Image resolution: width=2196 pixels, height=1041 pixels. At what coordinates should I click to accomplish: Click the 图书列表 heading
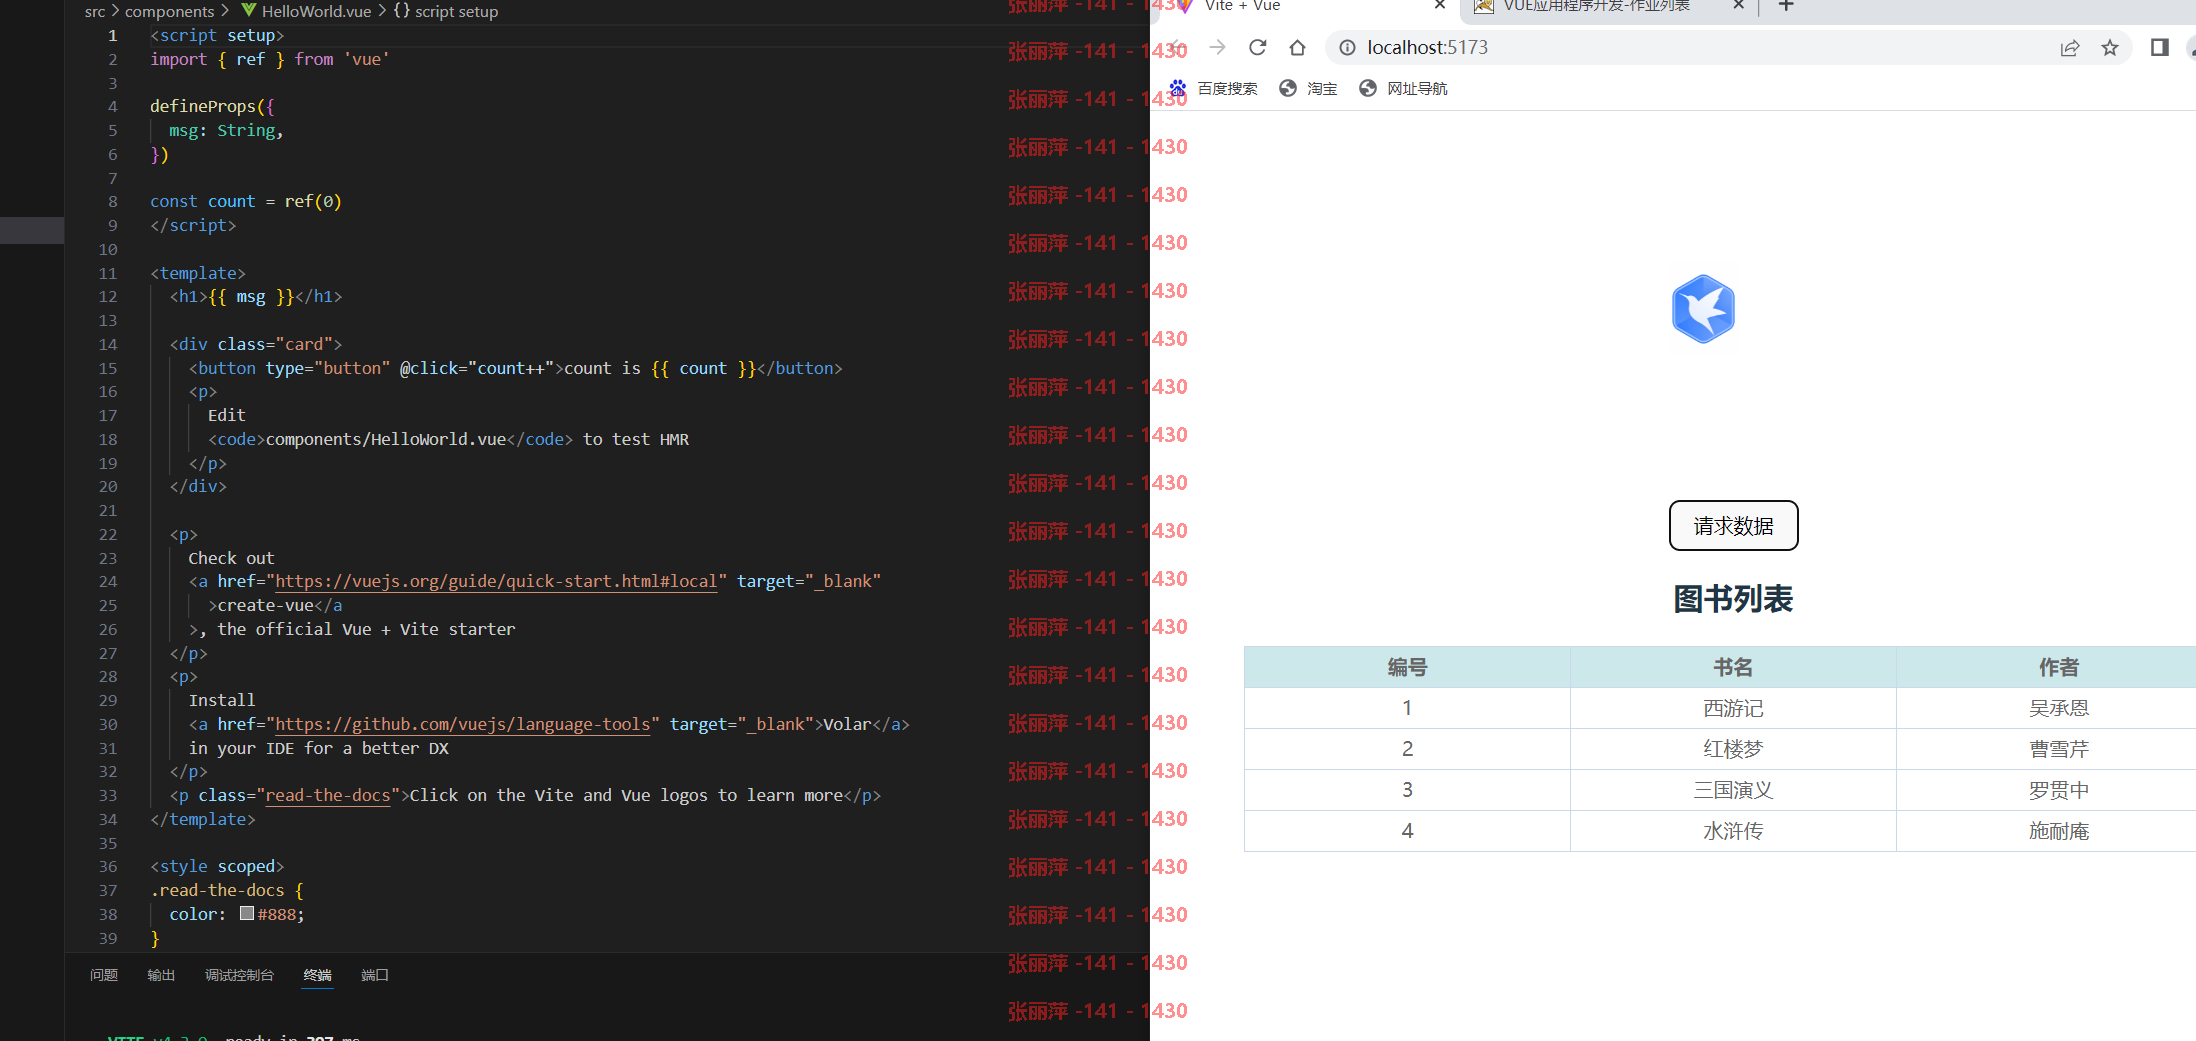[1733, 599]
